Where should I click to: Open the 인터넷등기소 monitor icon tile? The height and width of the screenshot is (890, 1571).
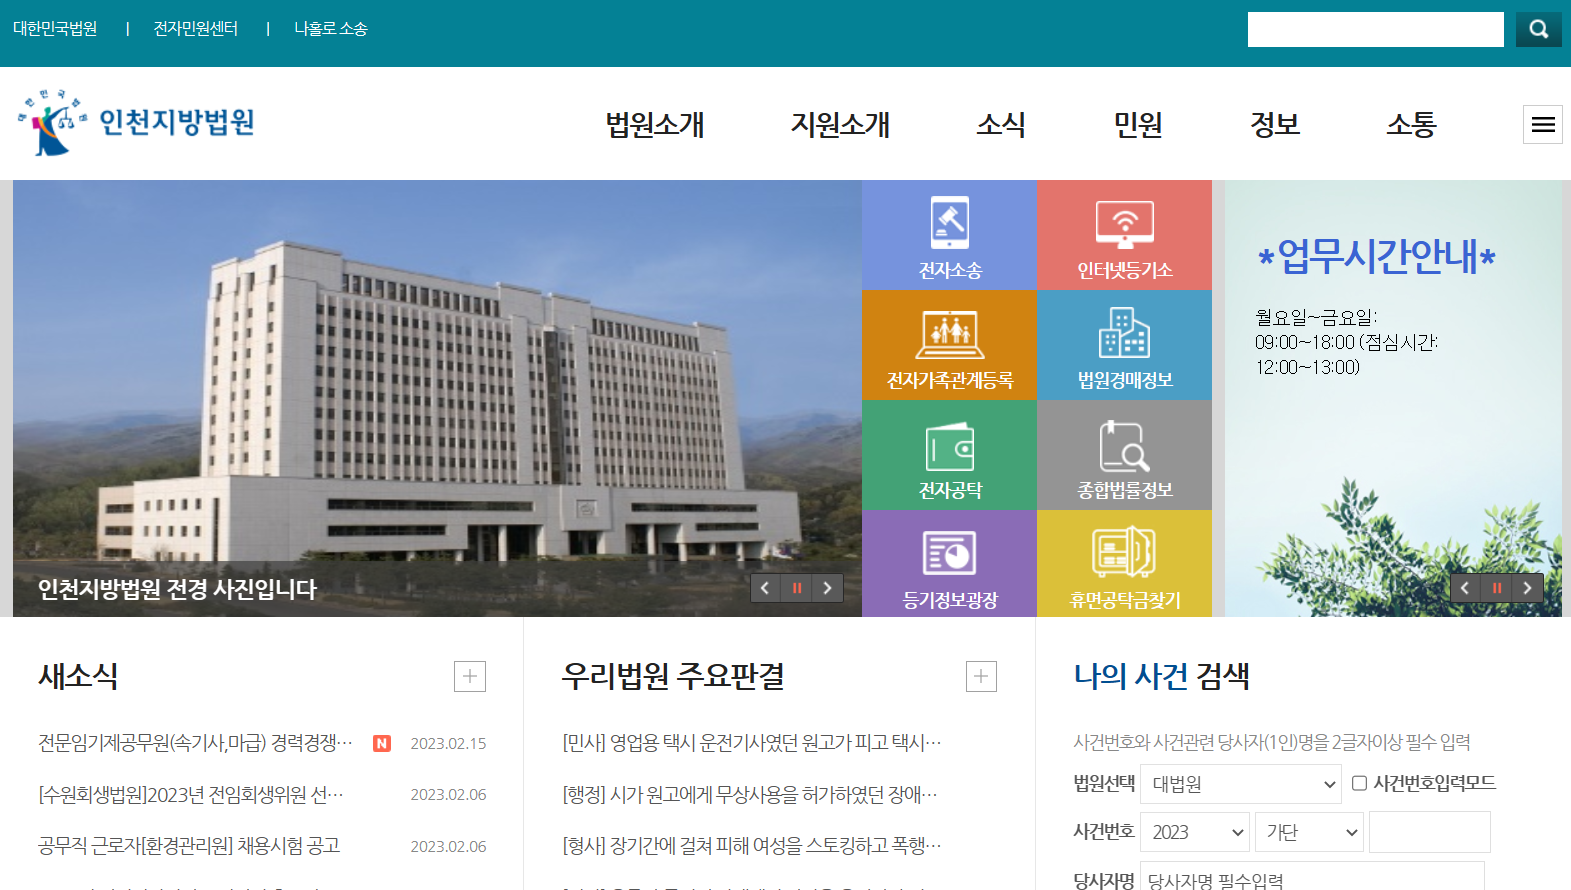click(1125, 235)
